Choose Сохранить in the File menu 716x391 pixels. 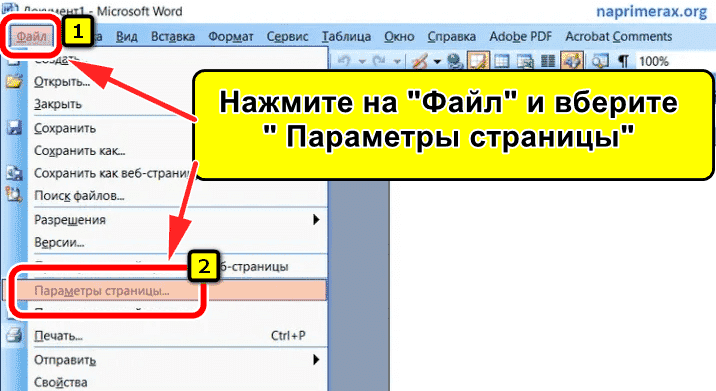(65, 128)
